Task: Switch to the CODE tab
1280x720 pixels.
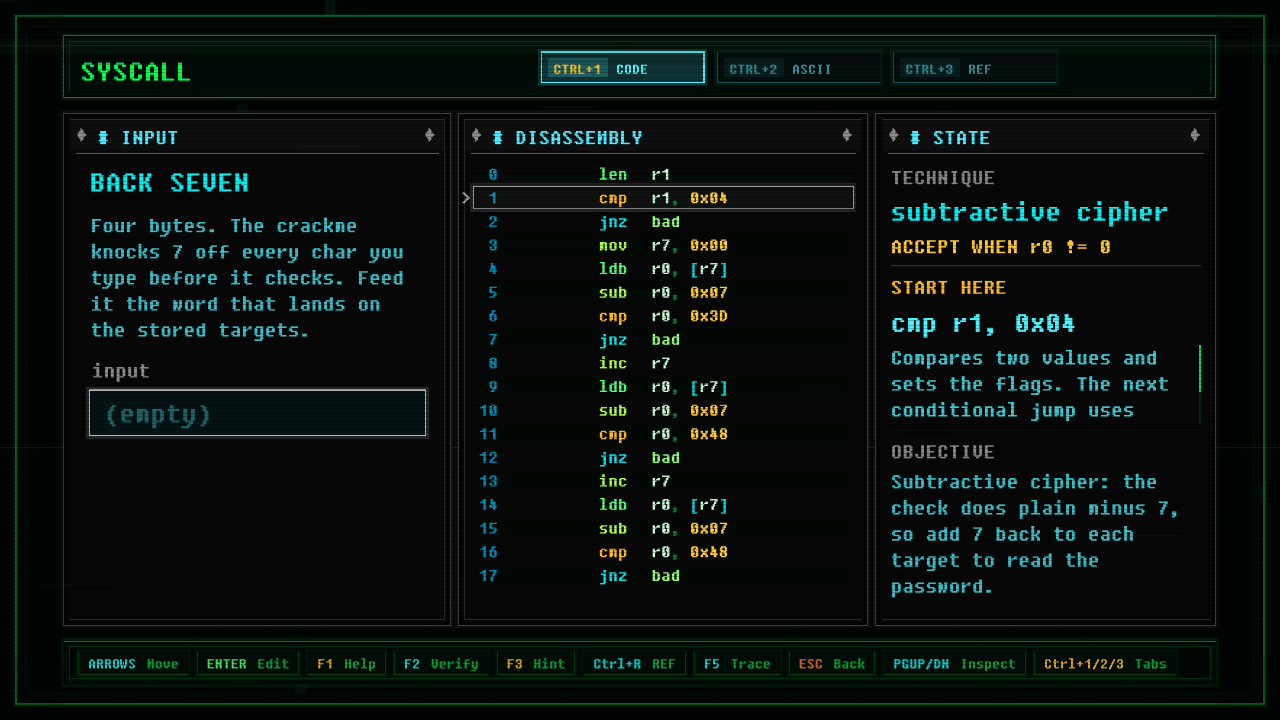Action: pyautogui.click(x=622, y=68)
